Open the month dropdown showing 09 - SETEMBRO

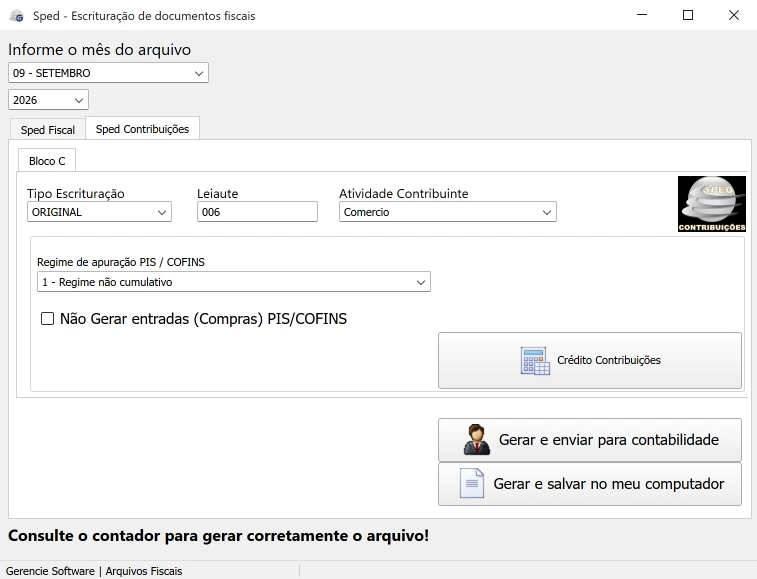coord(108,73)
